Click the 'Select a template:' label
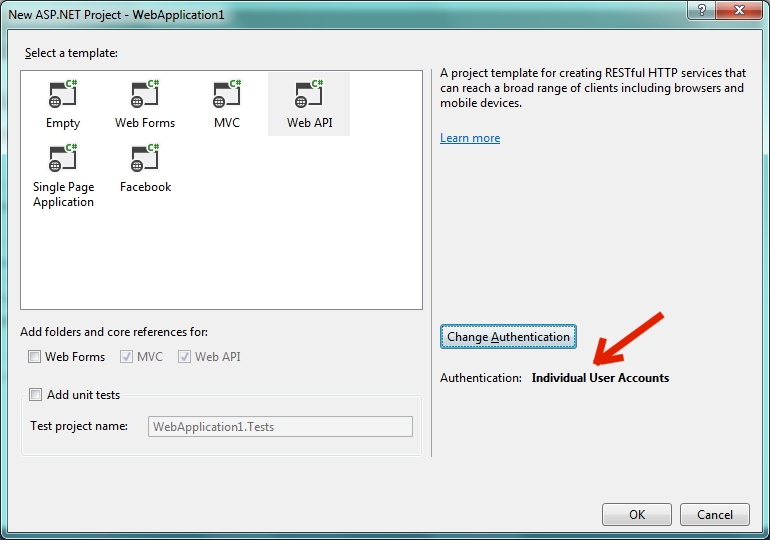Viewport: 770px width, 540px height. (71, 53)
